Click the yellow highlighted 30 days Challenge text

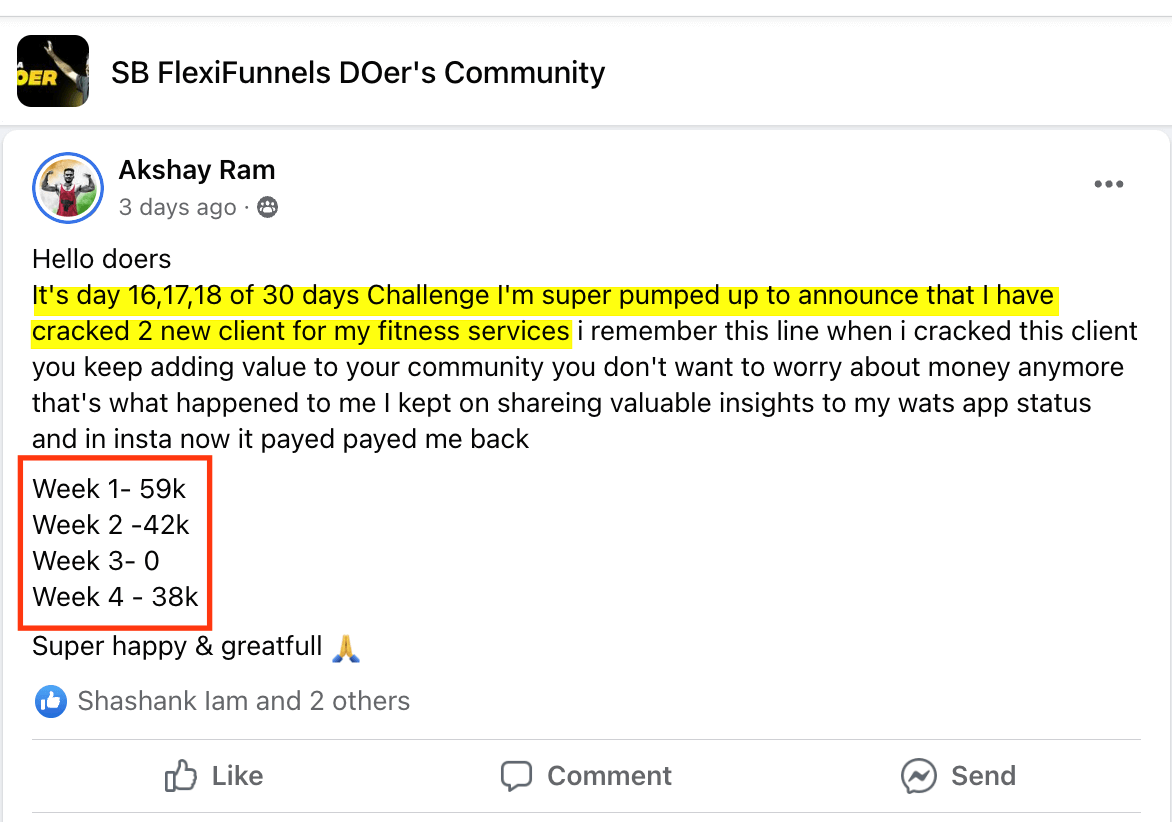pos(544,297)
